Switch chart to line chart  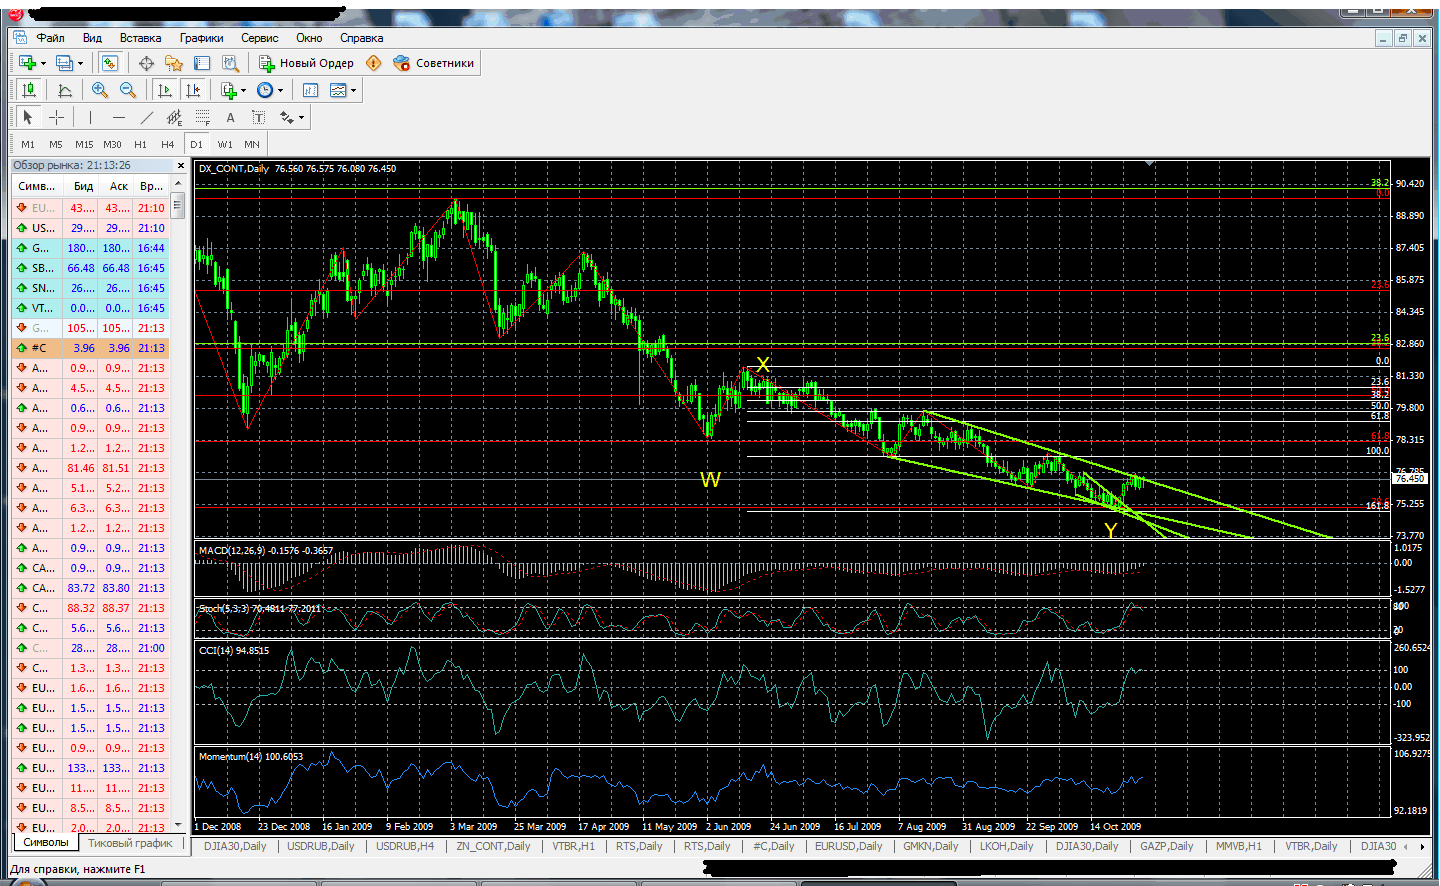(x=65, y=90)
